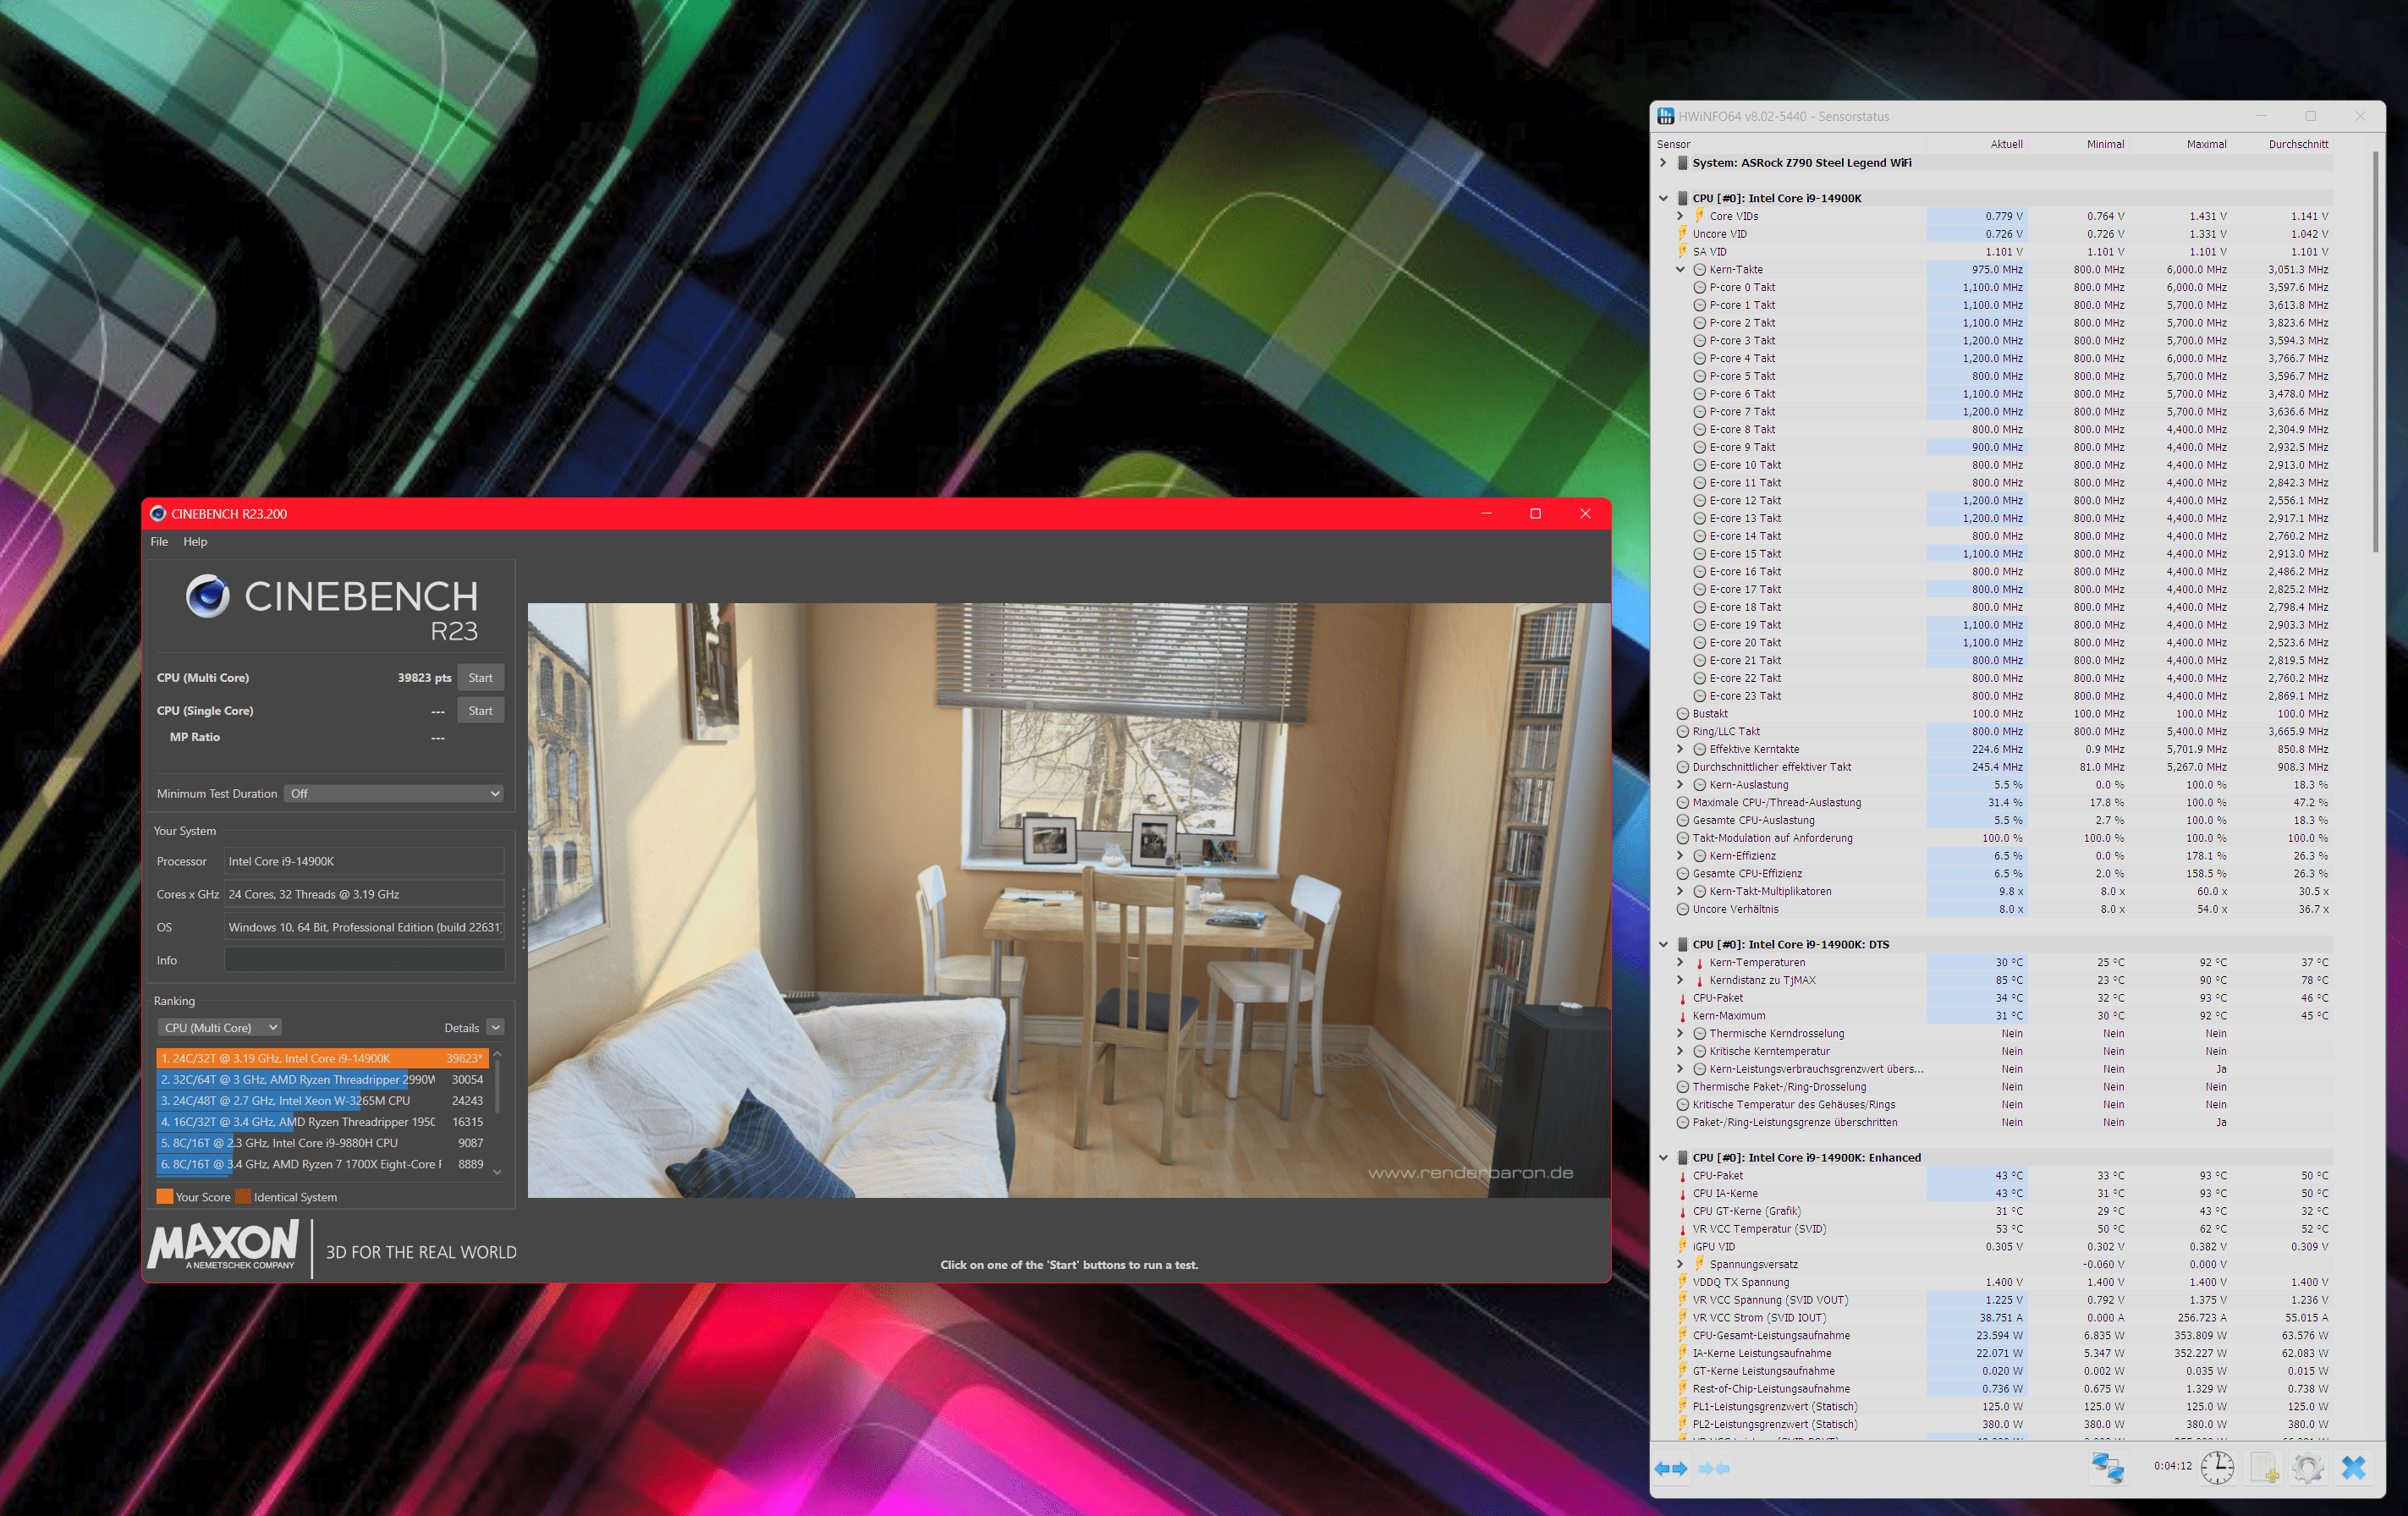Click the HWiNFO collapse-columns arrows icon
The image size is (2408, 1516).
[1714, 1468]
